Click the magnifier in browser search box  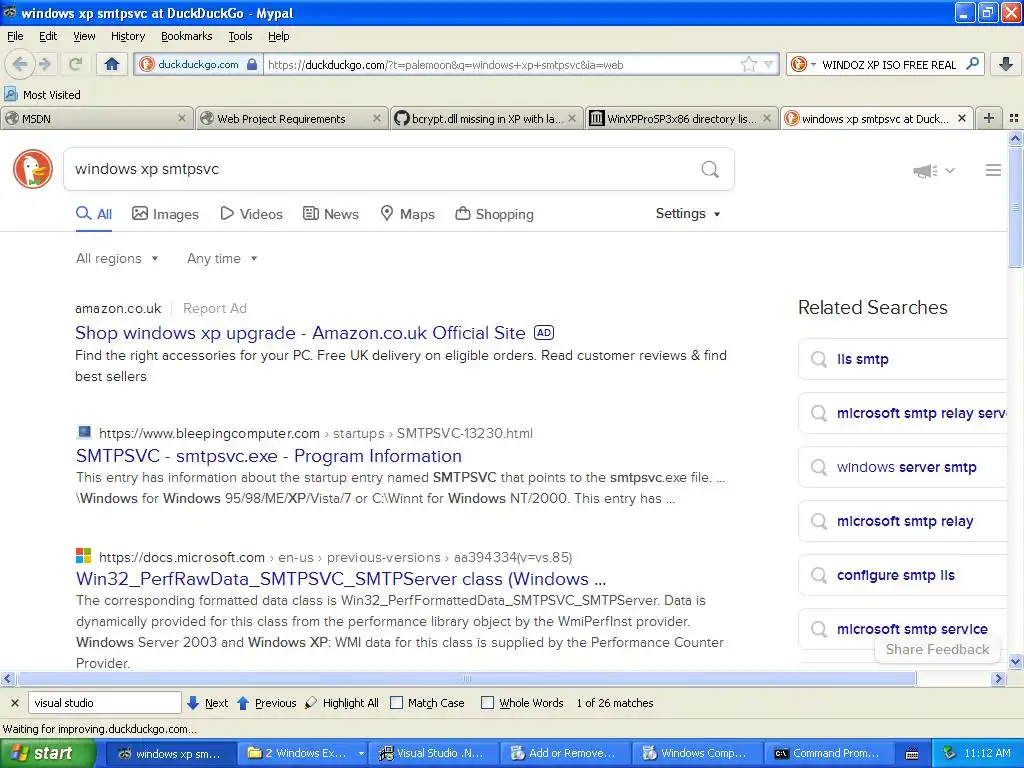tap(972, 63)
